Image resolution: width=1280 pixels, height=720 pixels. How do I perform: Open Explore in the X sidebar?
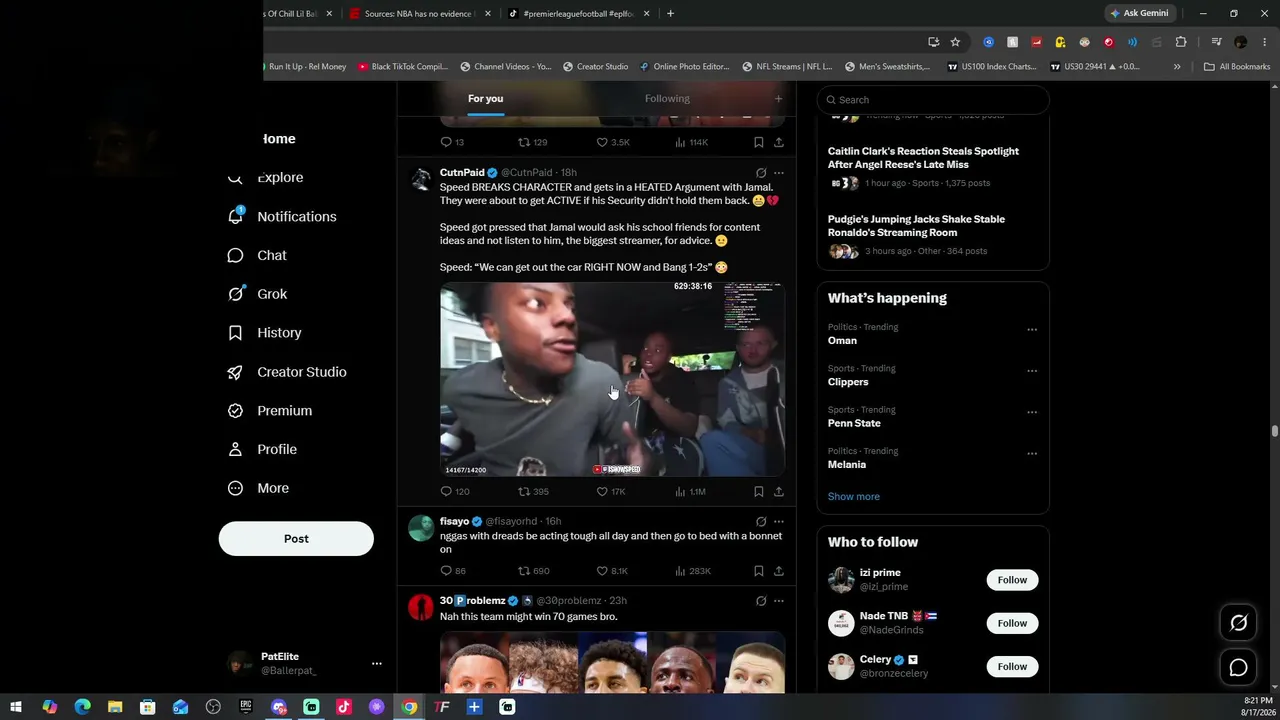[266, 177]
